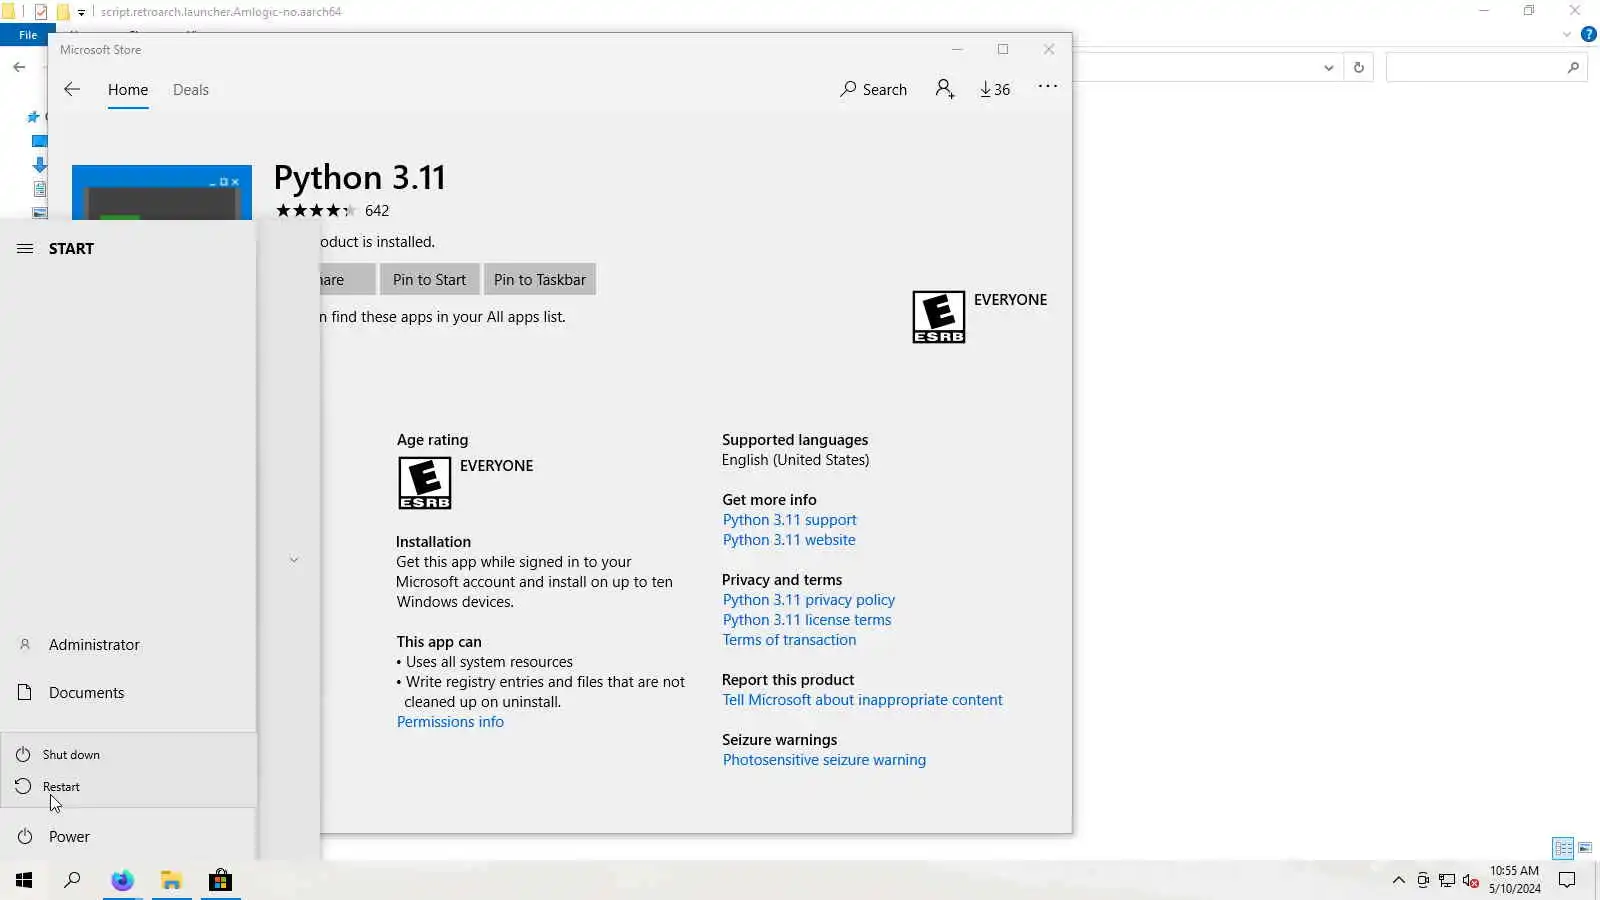The width and height of the screenshot is (1600, 900).
Task: Click the New folder quick access icon
Action: pos(63,12)
